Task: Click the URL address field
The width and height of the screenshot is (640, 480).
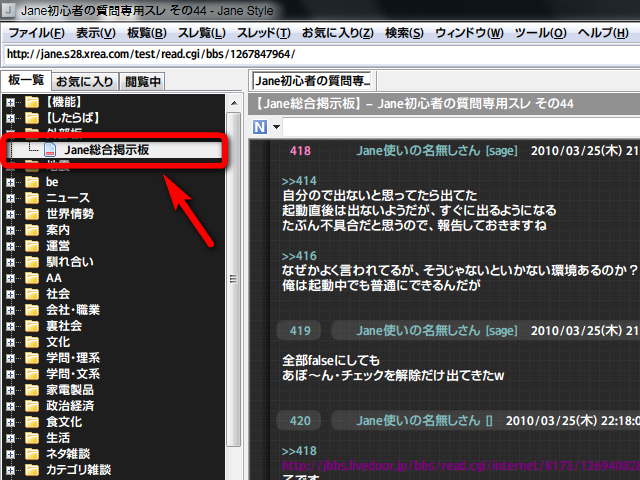Action: 322,54
